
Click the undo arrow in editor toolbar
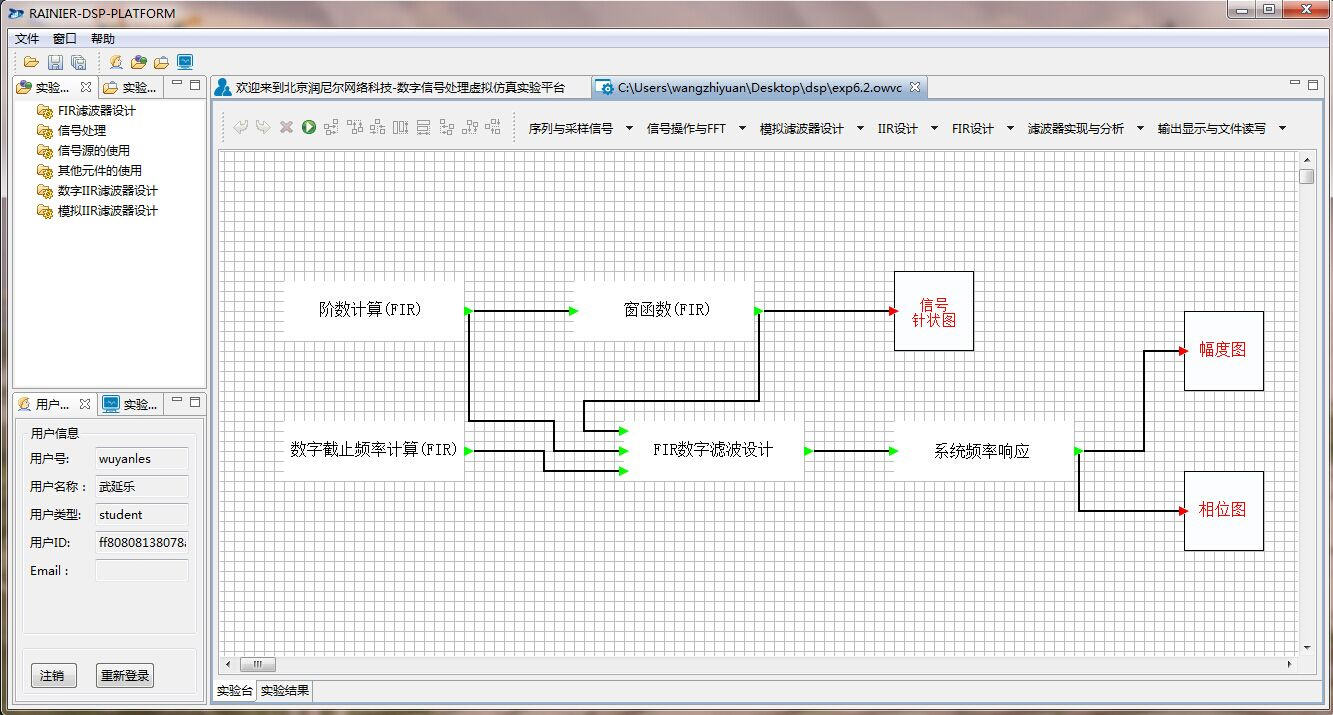point(240,127)
